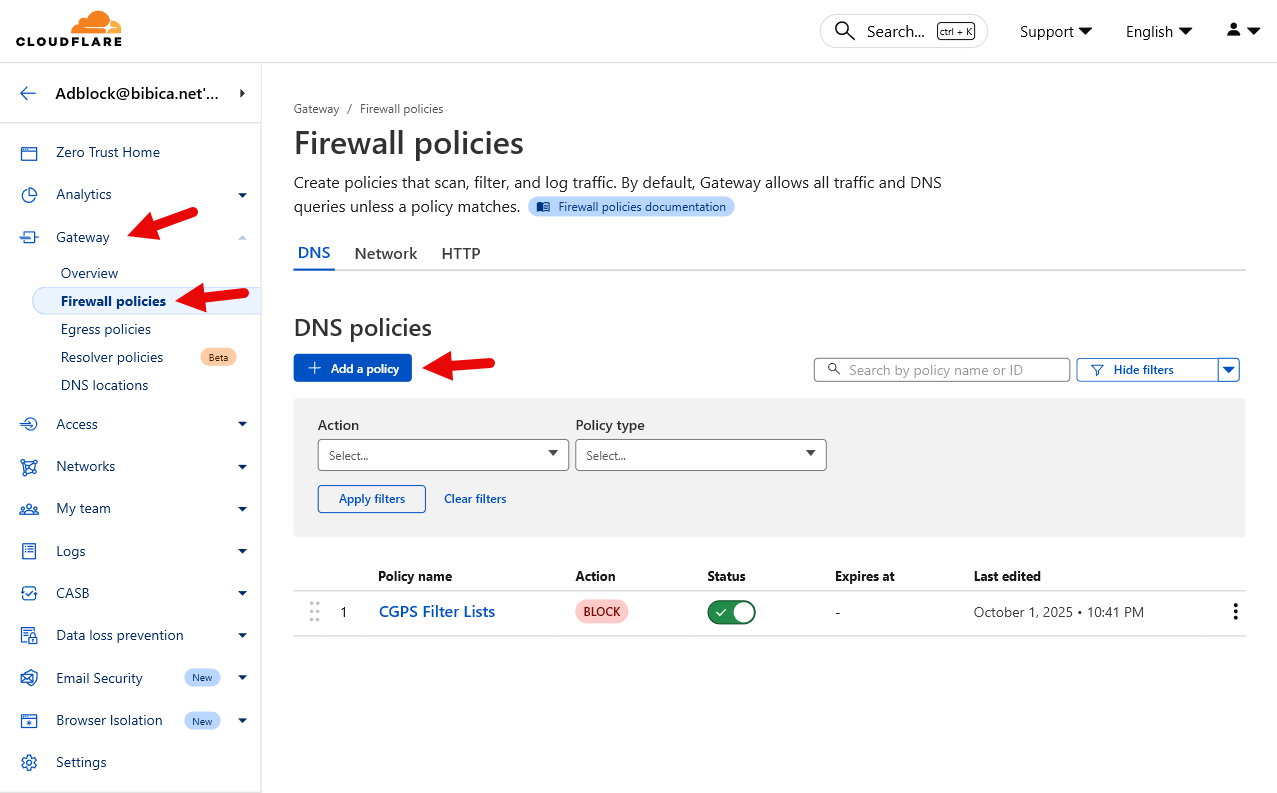This screenshot has width=1277, height=793.
Task: Click the Apply filters button
Action: point(371,499)
